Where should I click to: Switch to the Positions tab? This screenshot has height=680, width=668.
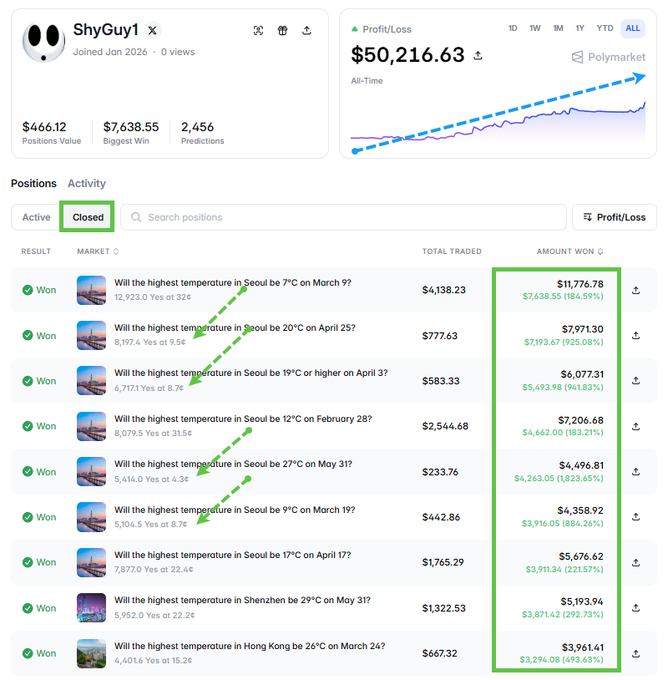click(34, 183)
